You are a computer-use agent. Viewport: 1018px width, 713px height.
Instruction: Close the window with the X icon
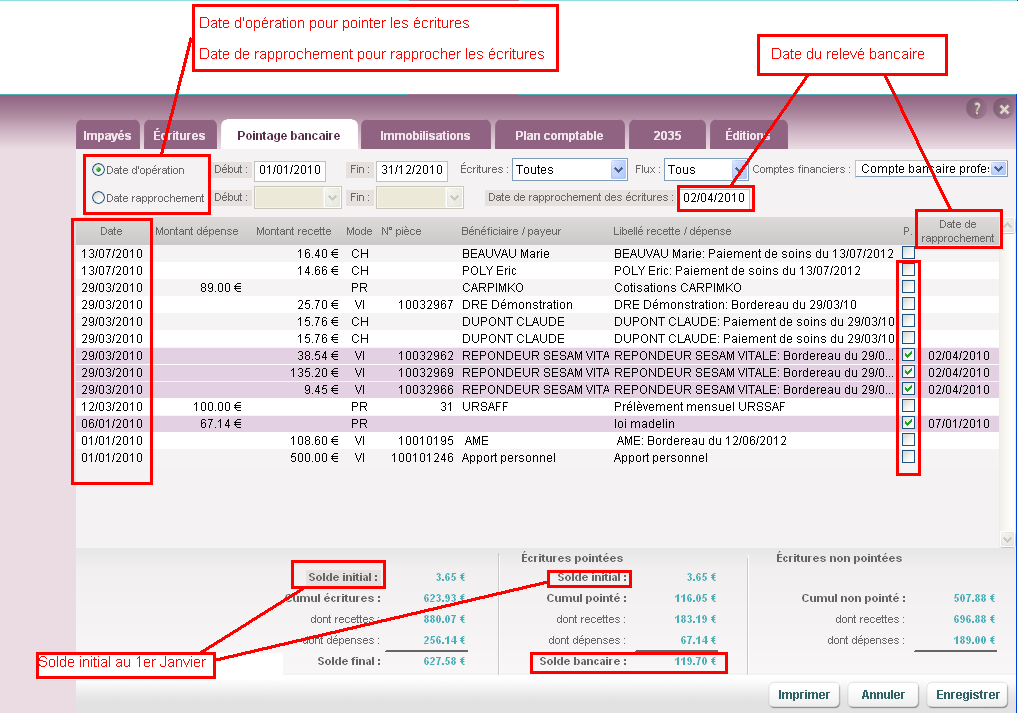point(1003,109)
